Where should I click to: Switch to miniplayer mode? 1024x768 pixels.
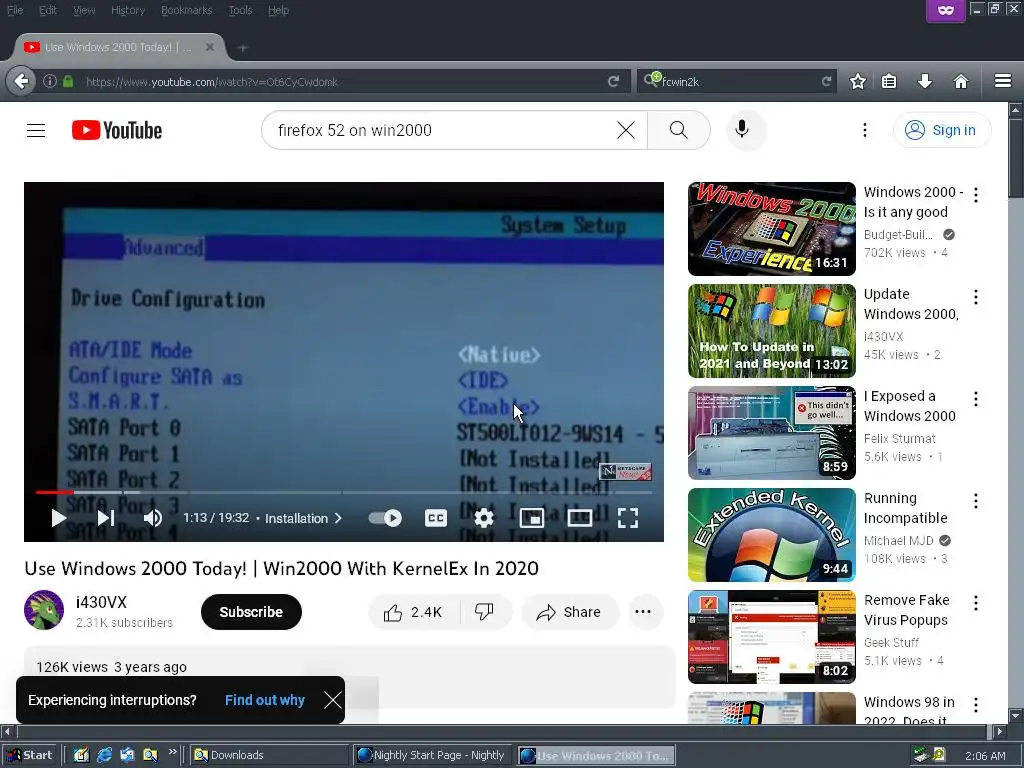[532, 518]
